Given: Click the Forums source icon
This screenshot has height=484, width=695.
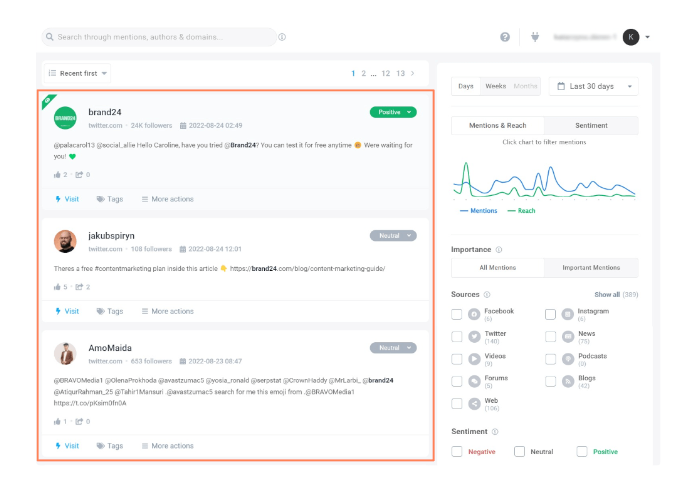Looking at the screenshot, I should tap(474, 381).
